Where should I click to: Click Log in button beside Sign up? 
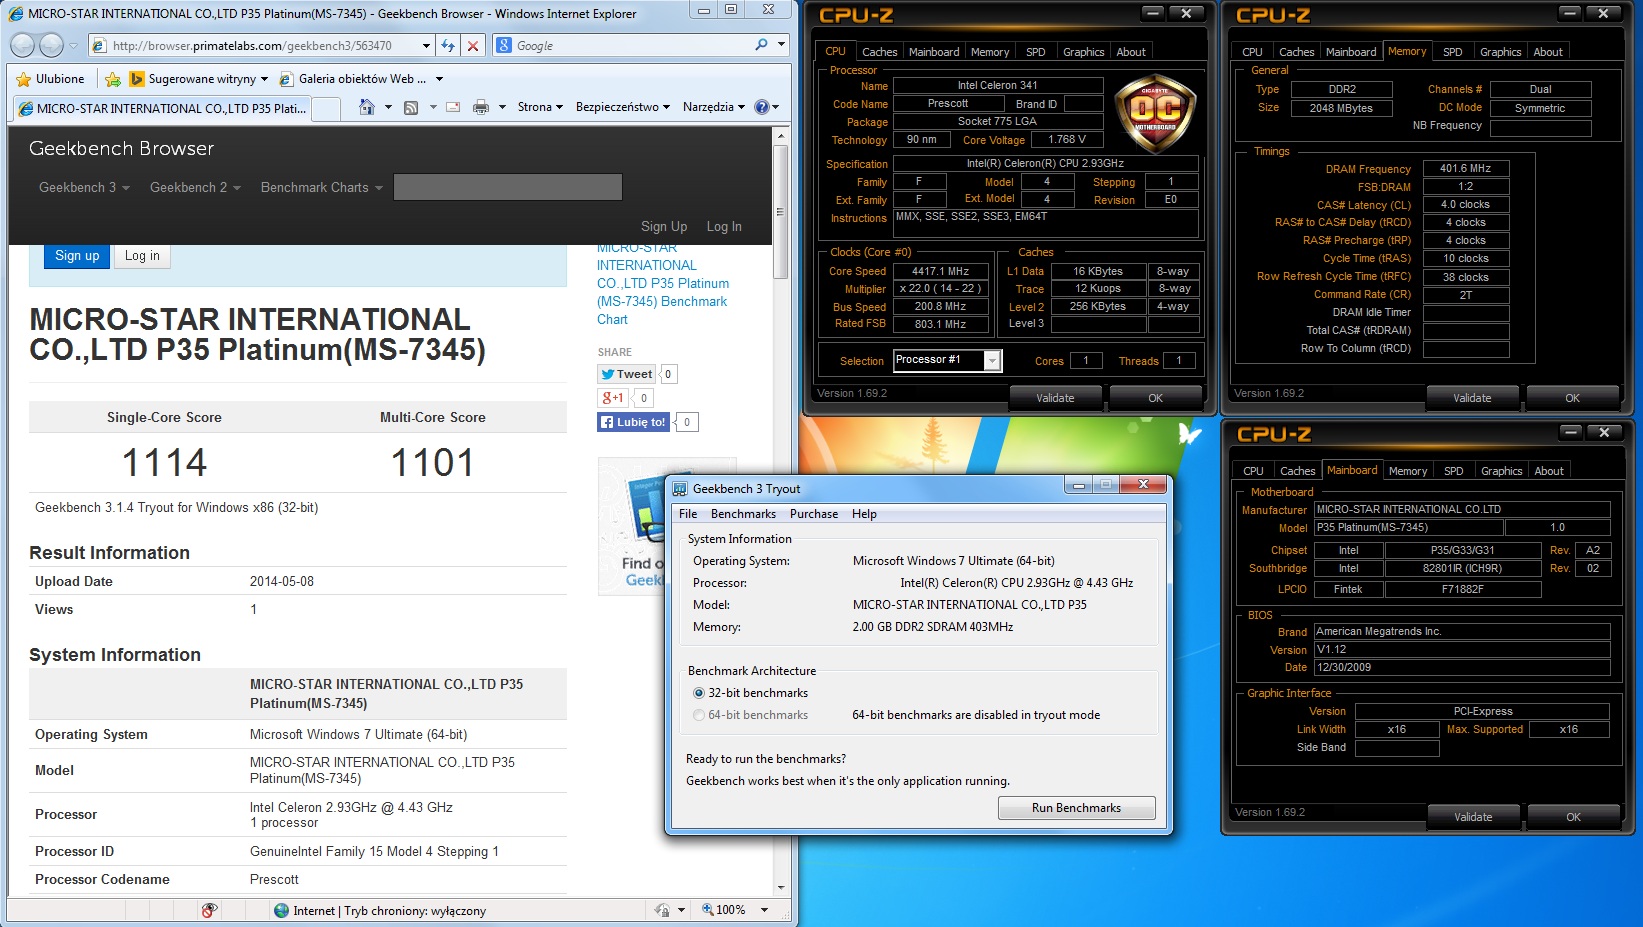coord(142,256)
